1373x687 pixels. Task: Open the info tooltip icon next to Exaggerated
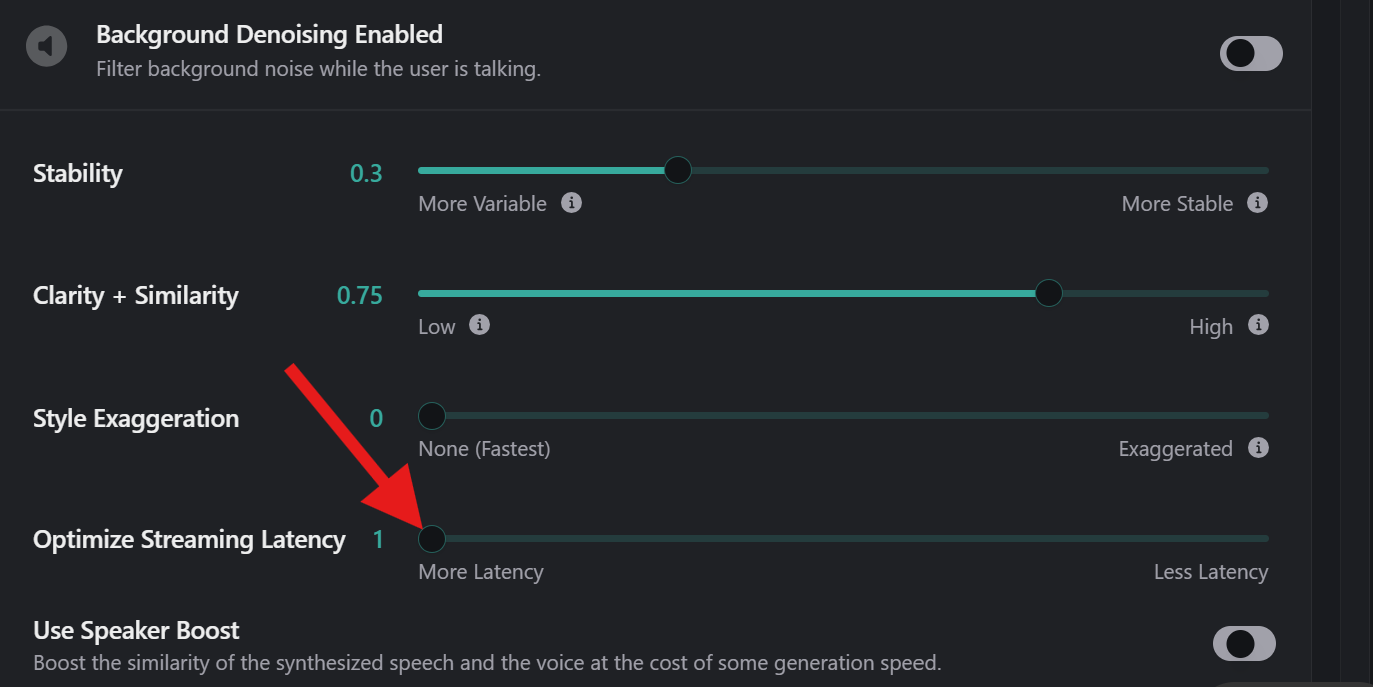click(x=1259, y=447)
